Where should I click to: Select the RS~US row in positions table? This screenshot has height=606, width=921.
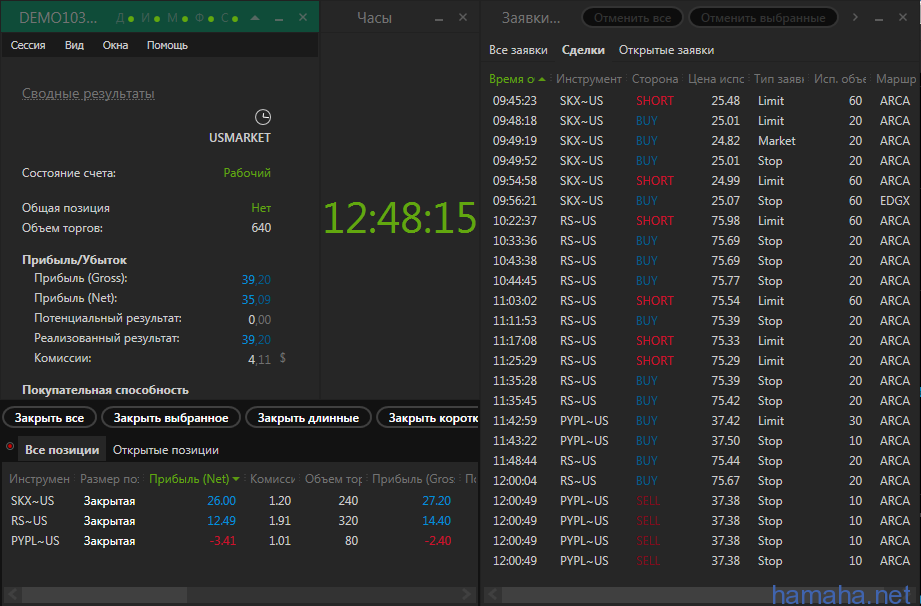239,521
